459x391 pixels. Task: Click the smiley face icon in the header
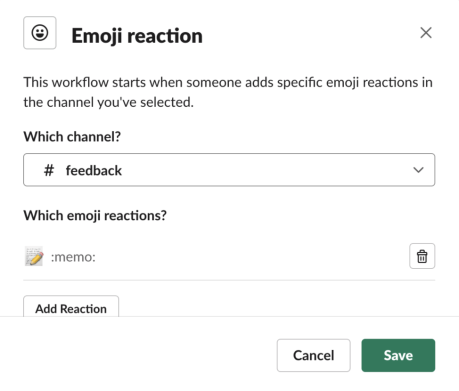40,33
